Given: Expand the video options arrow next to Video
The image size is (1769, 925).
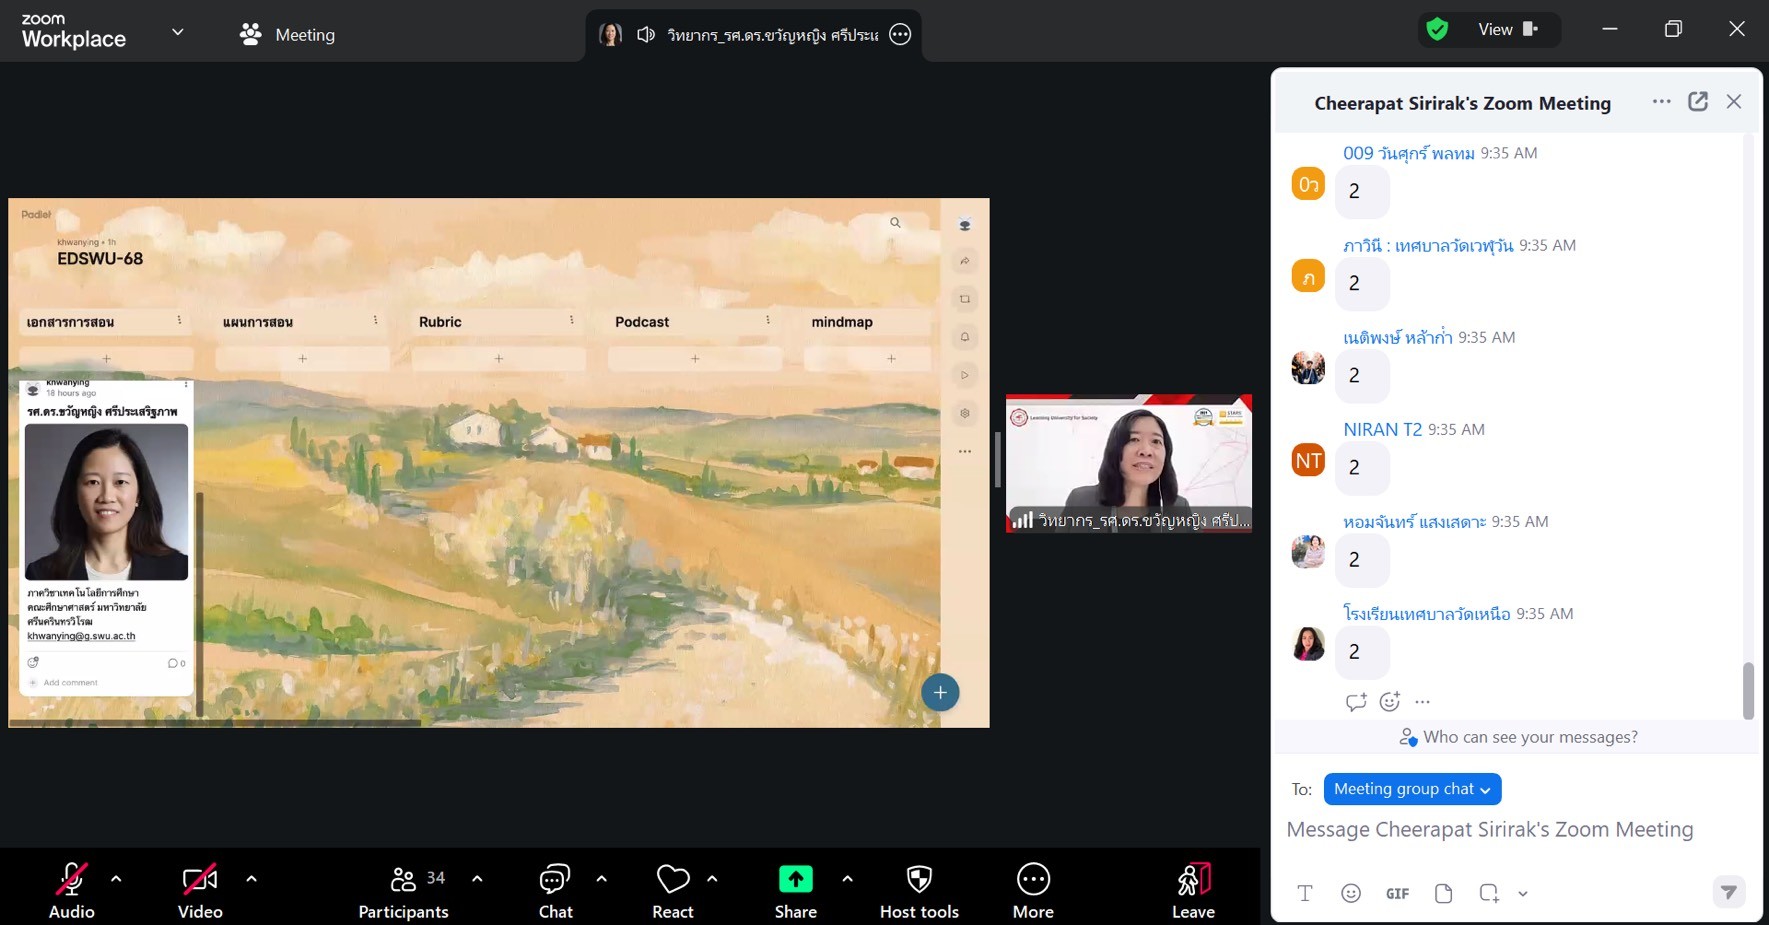Looking at the screenshot, I should point(251,879).
